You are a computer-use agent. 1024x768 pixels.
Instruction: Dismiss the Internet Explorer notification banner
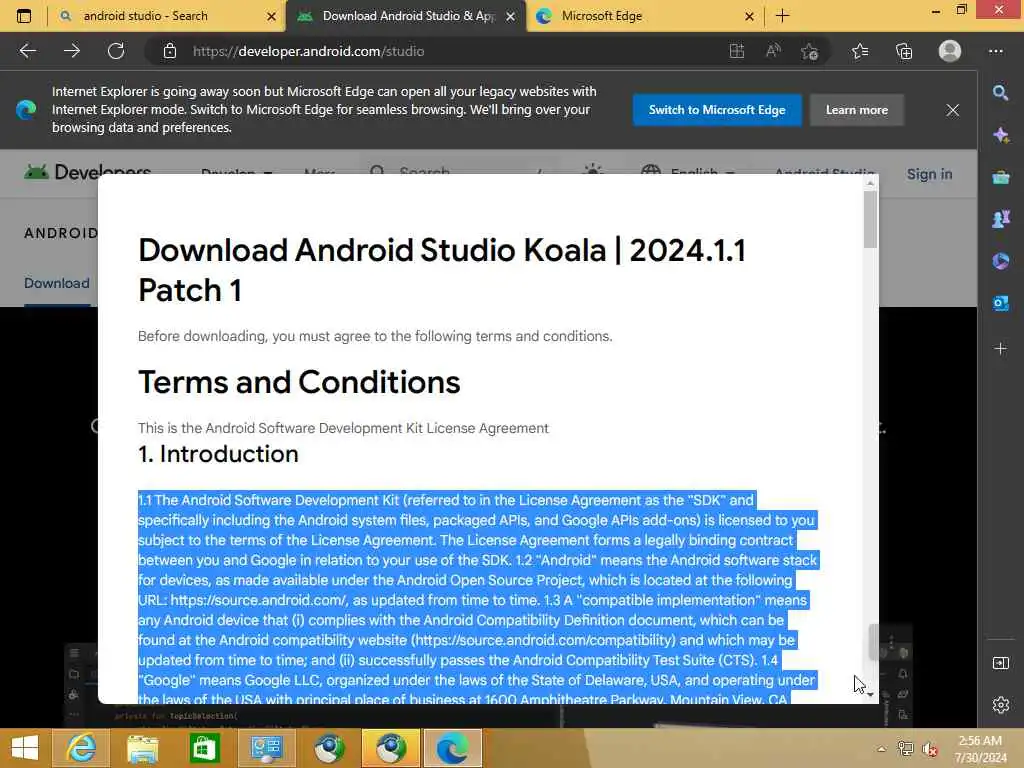pos(953,110)
